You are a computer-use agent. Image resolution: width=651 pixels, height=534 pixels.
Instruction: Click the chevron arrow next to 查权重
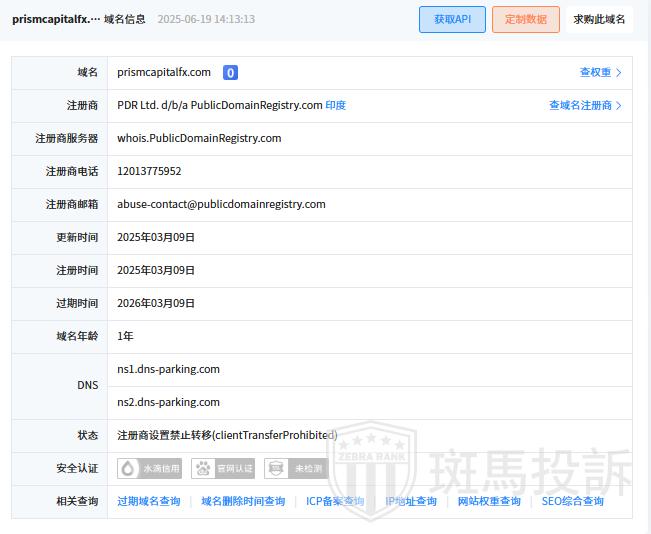[619, 73]
